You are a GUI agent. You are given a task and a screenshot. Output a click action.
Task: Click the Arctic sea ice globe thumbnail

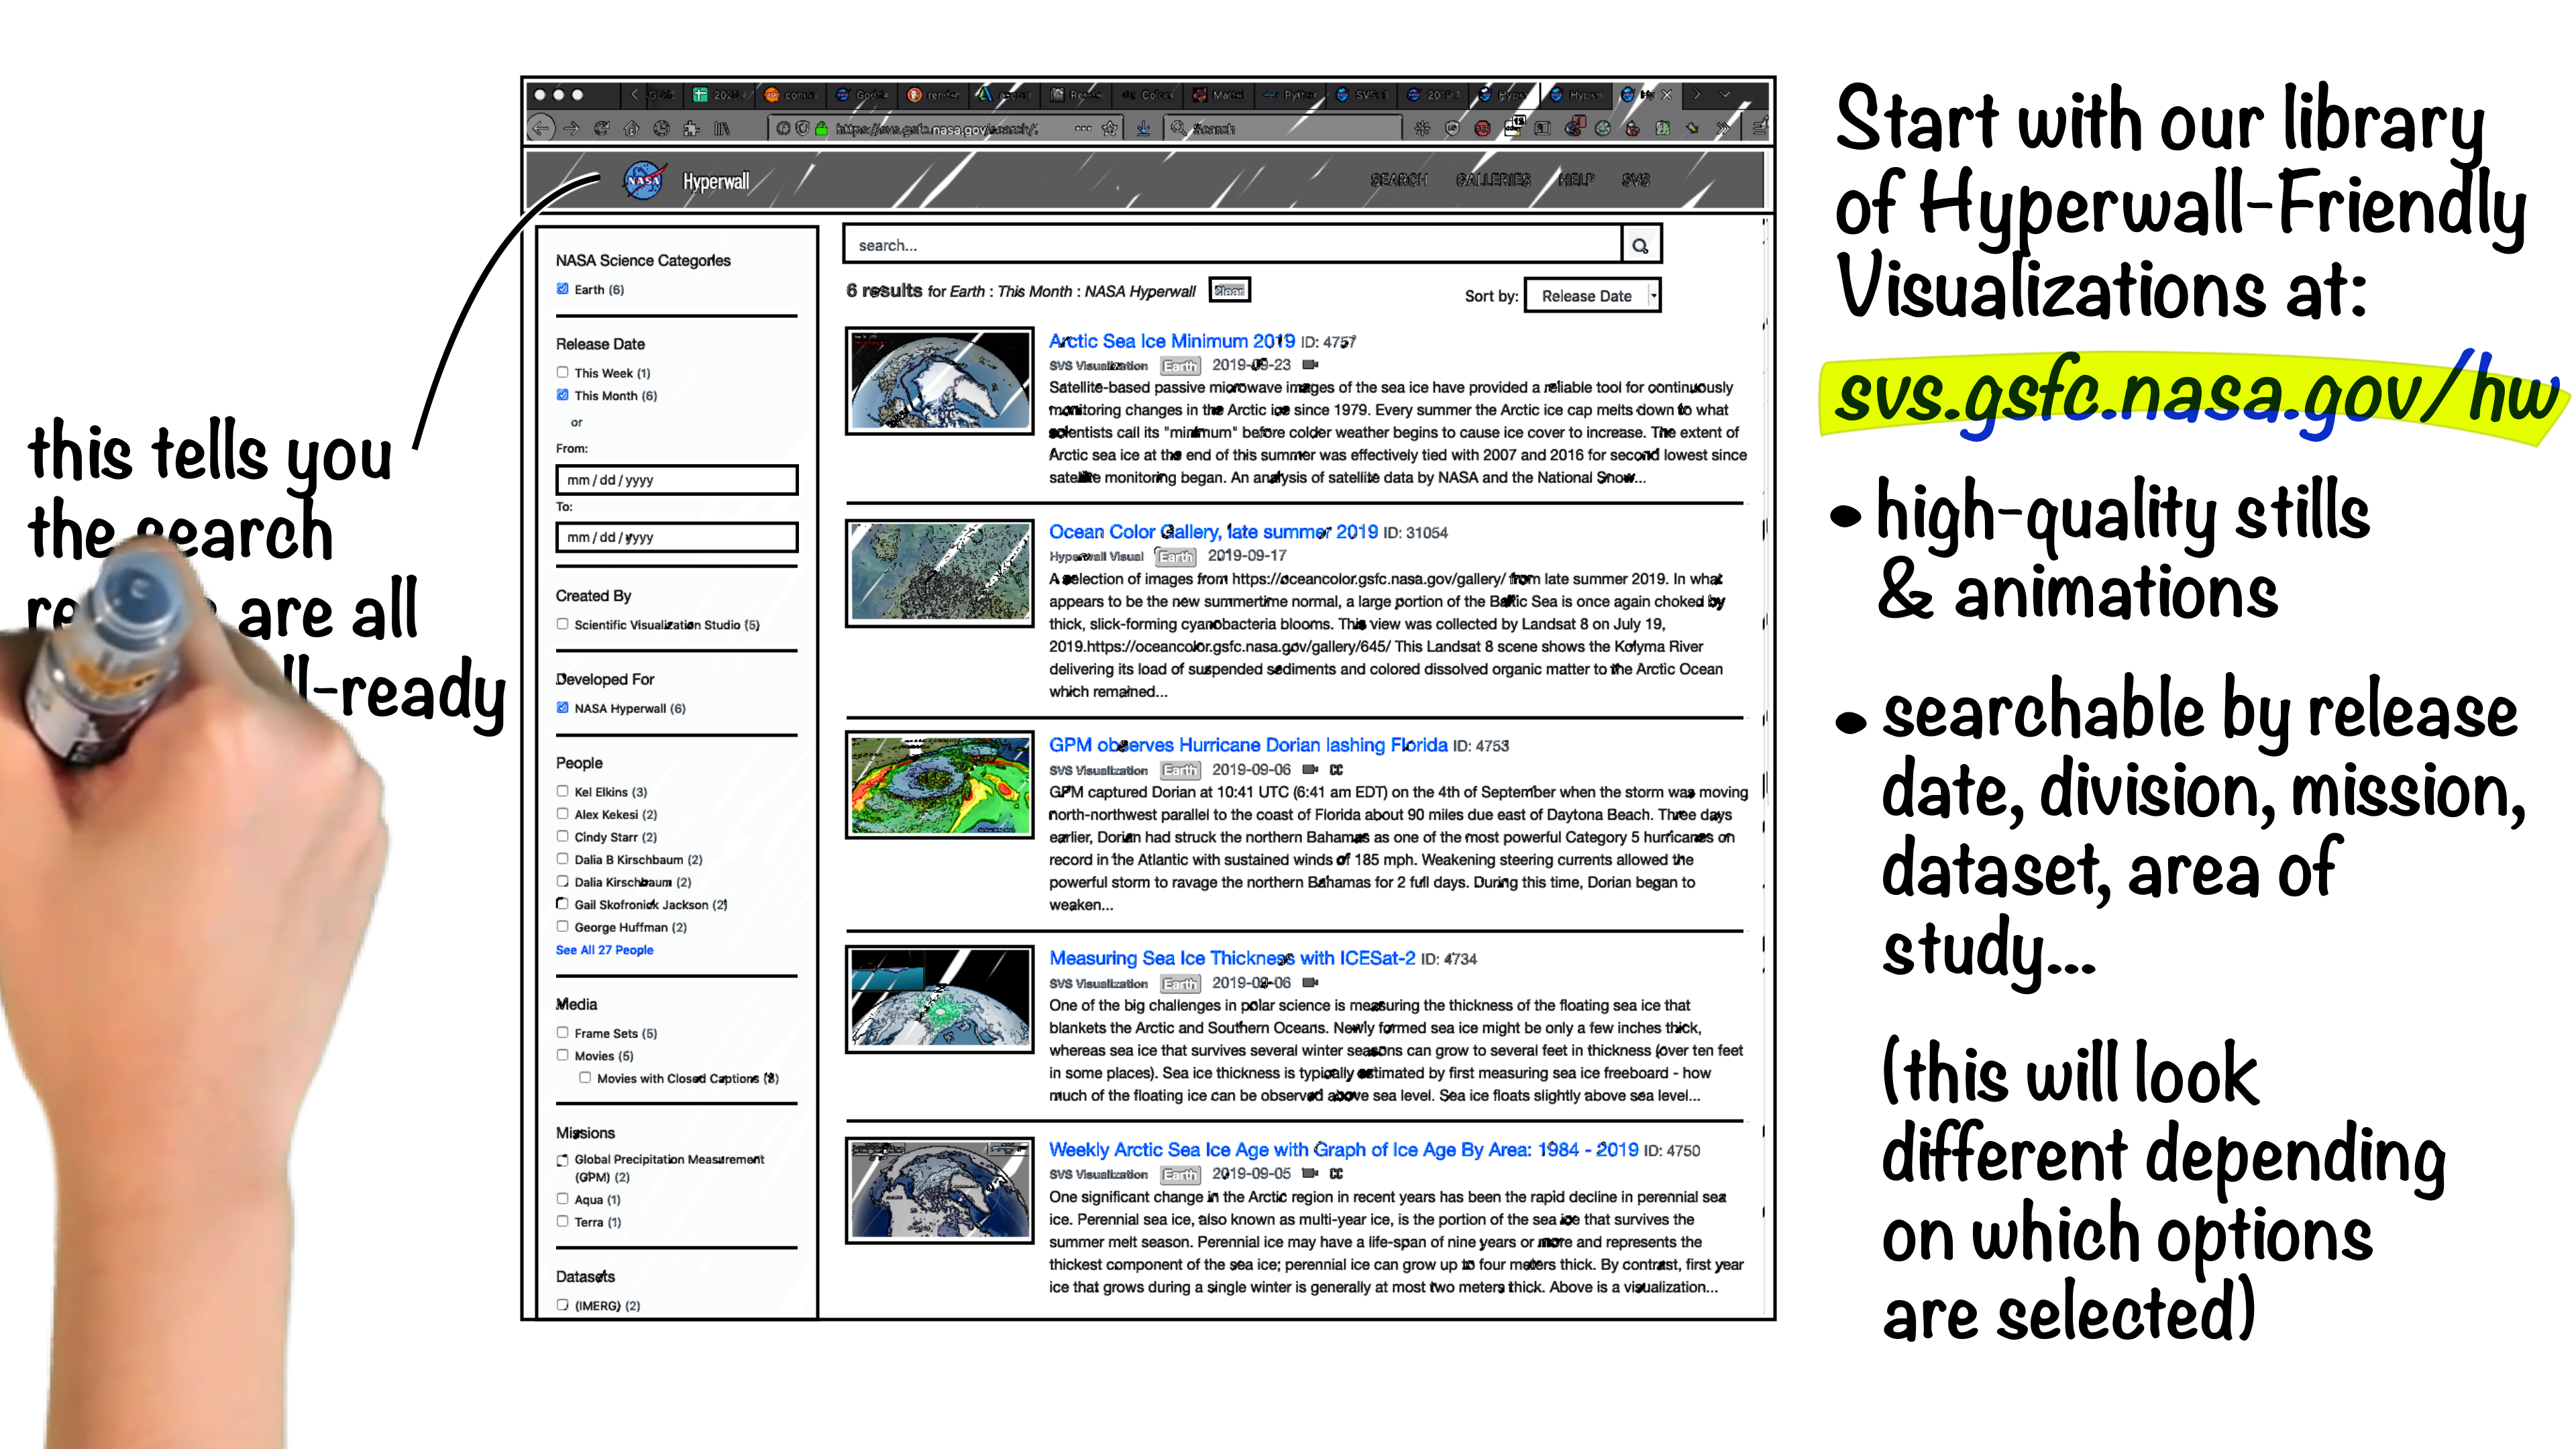click(939, 382)
